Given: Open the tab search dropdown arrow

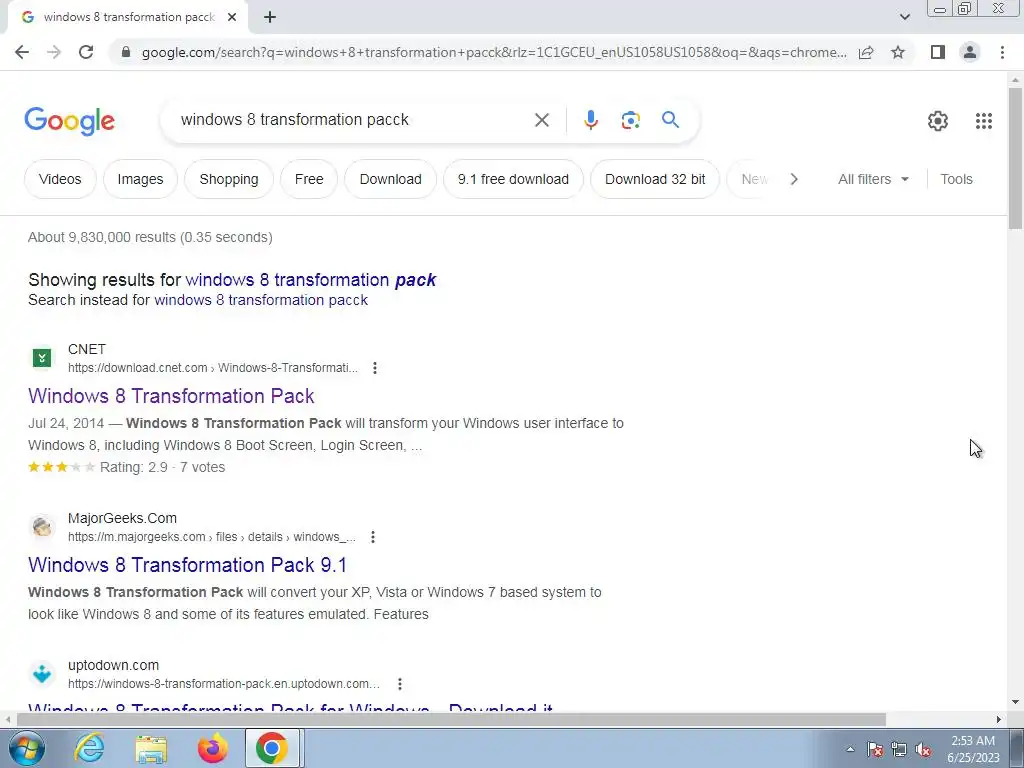Looking at the screenshot, I should click(x=904, y=17).
